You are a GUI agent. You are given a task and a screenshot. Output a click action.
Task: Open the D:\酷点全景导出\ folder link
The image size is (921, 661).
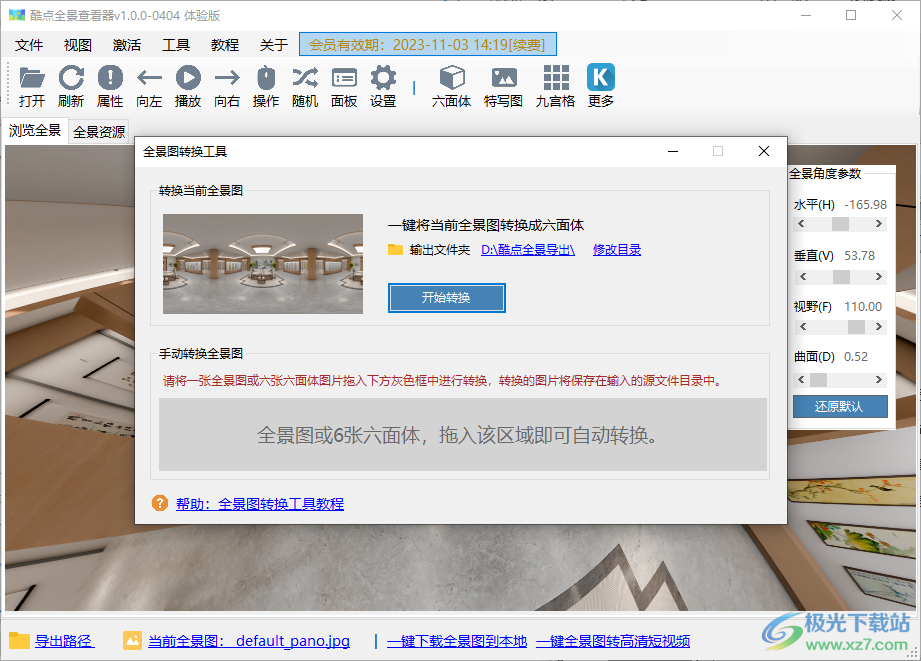tap(528, 250)
